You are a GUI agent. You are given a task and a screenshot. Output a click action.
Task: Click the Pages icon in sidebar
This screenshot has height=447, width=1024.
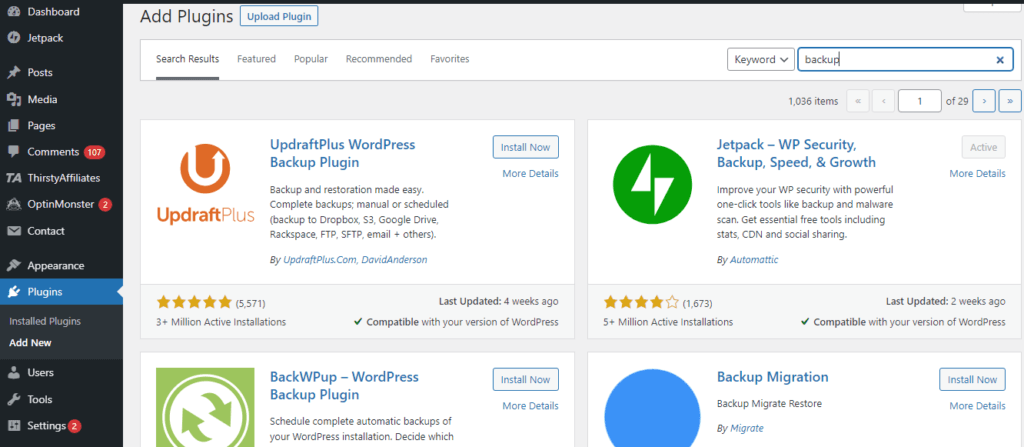click(x=13, y=125)
